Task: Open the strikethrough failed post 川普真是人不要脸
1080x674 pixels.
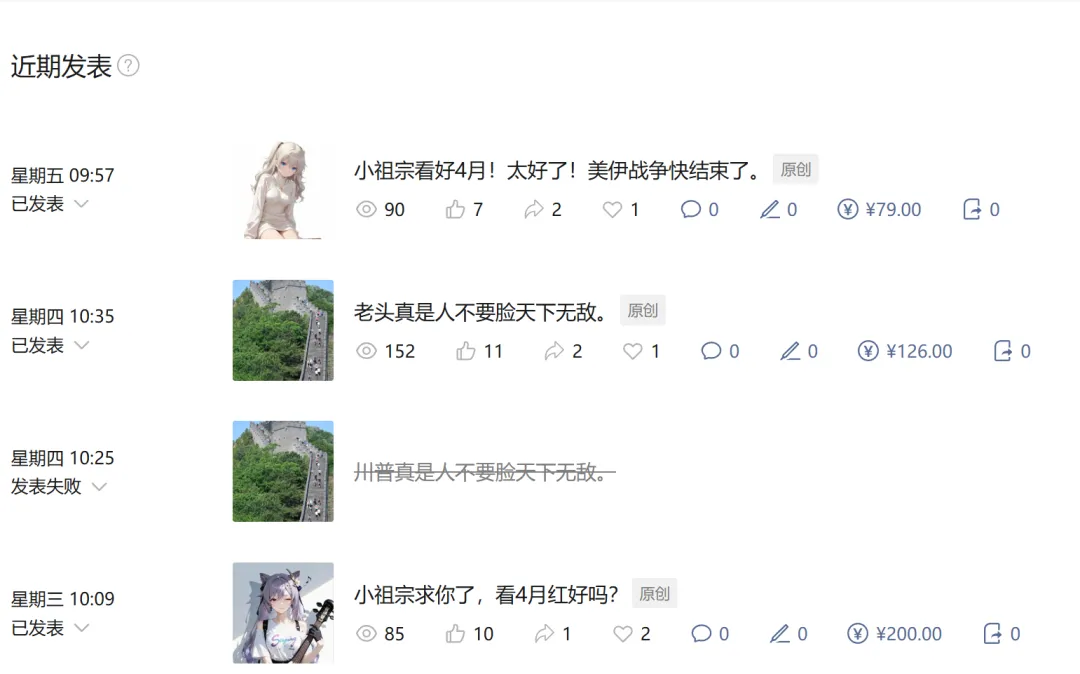Action: pyautogui.click(x=485, y=472)
